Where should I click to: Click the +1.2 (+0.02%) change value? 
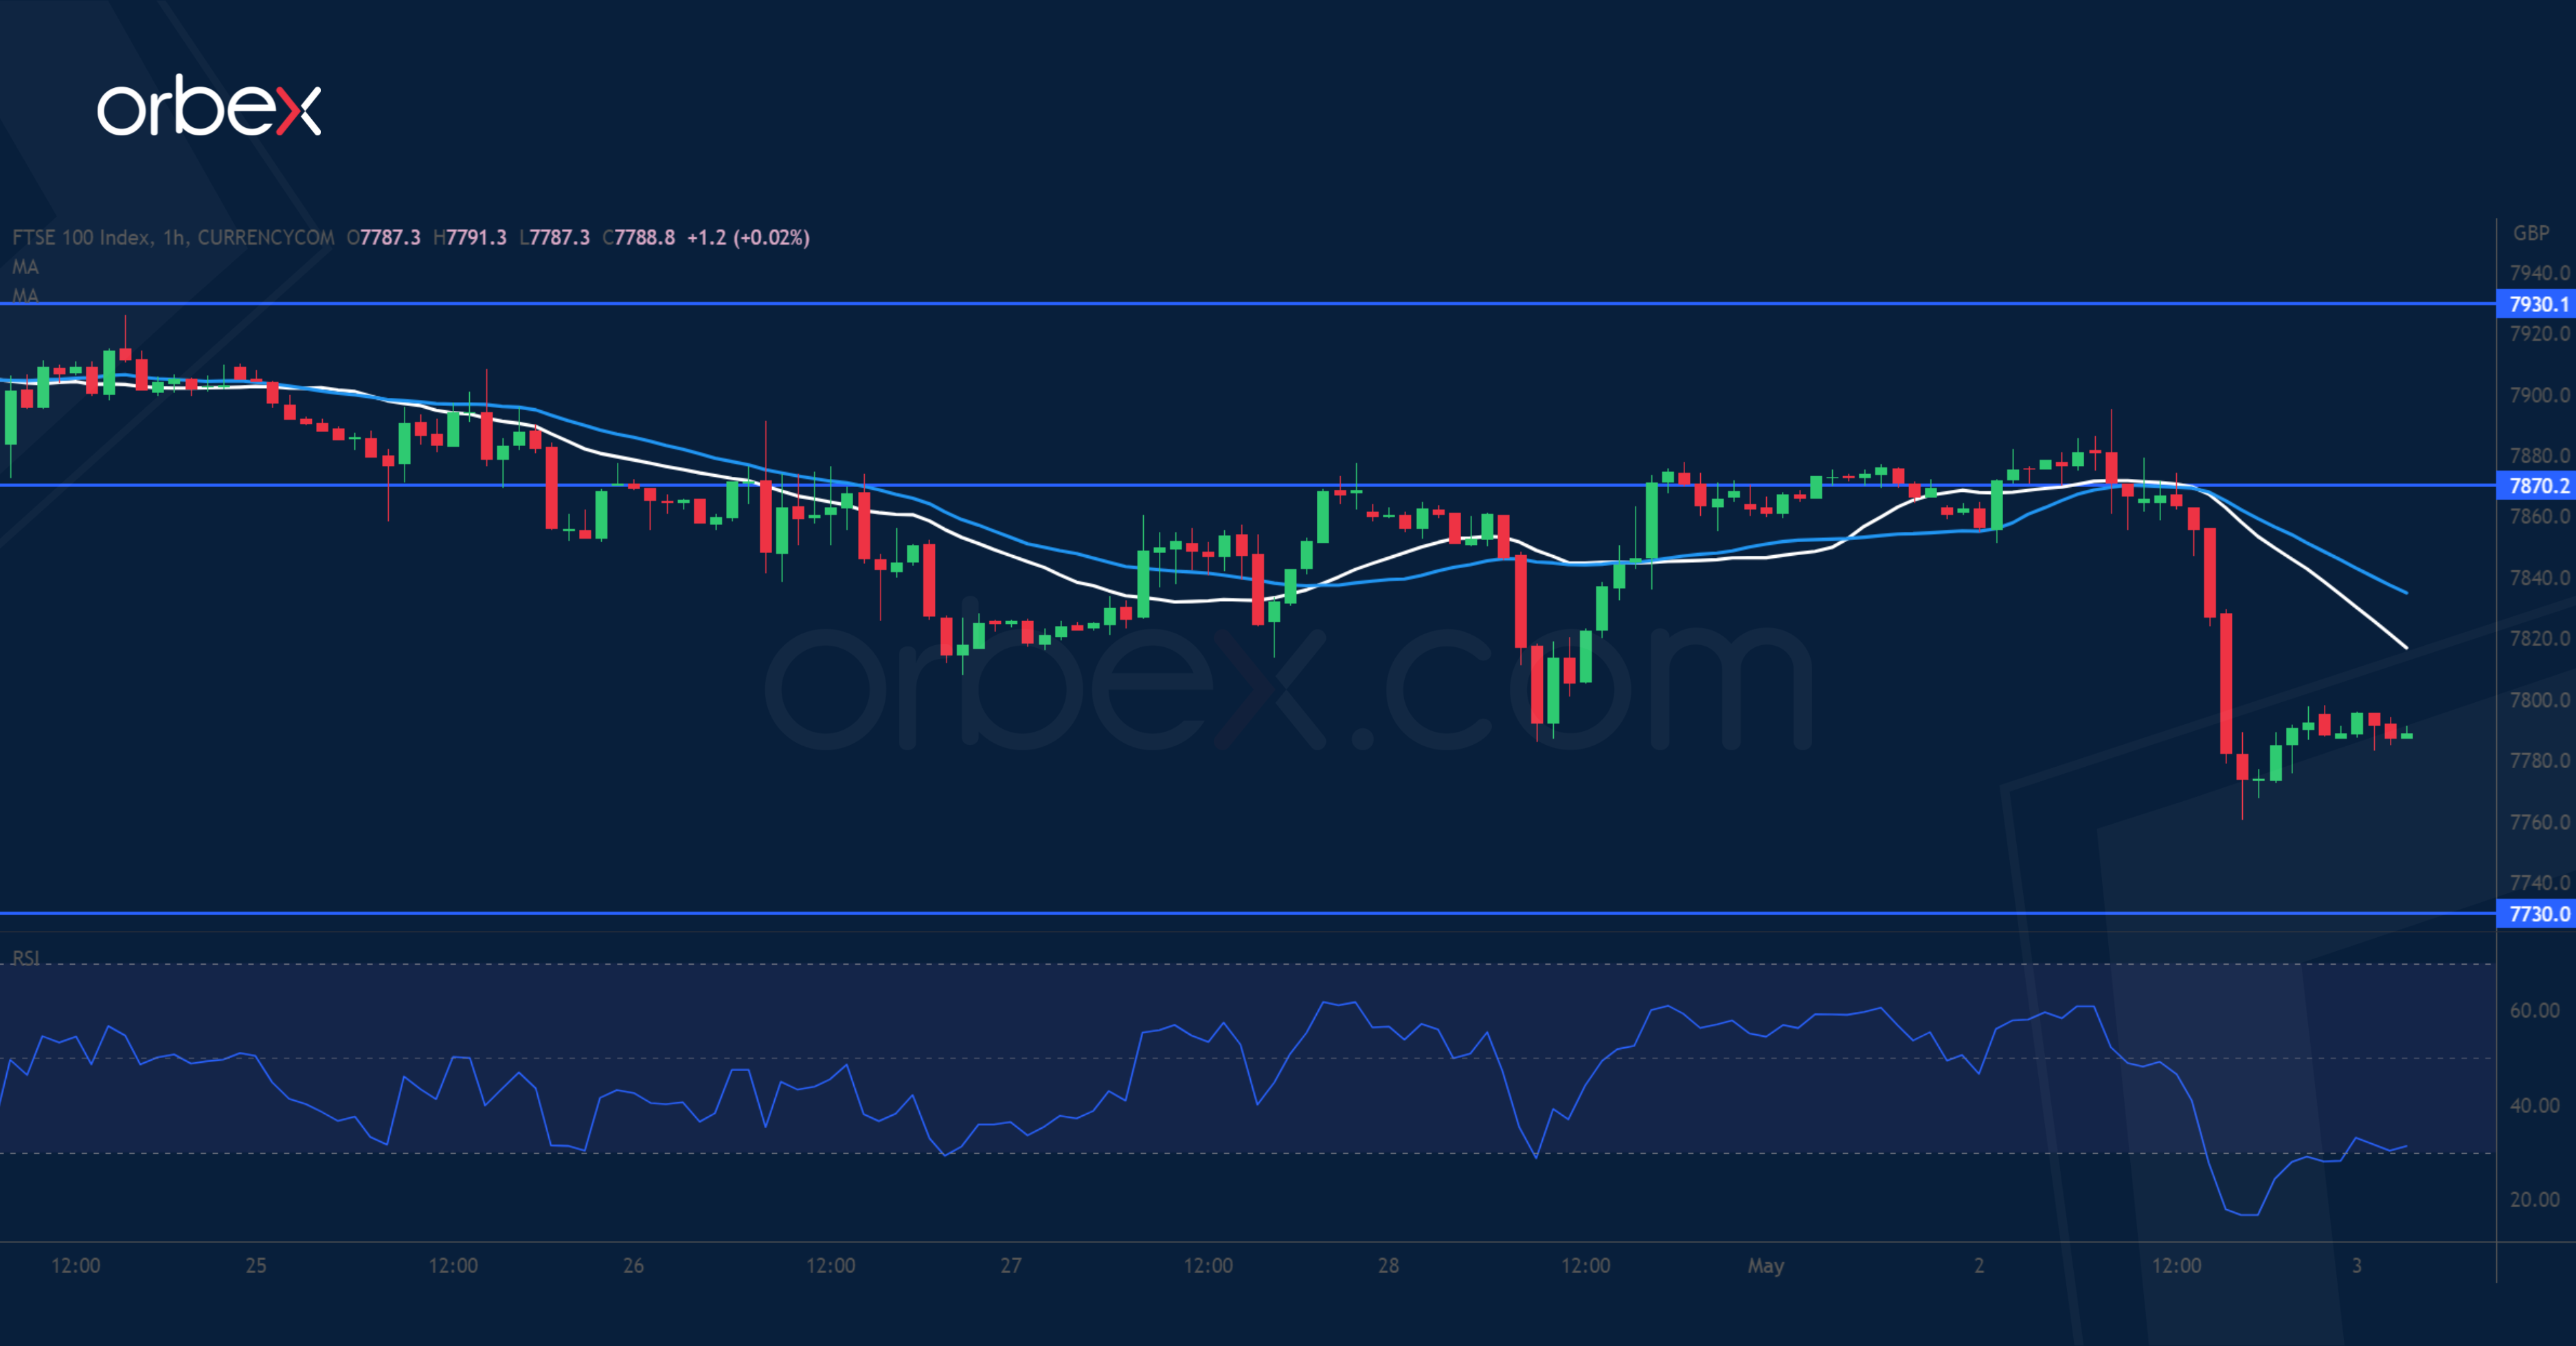tap(748, 238)
